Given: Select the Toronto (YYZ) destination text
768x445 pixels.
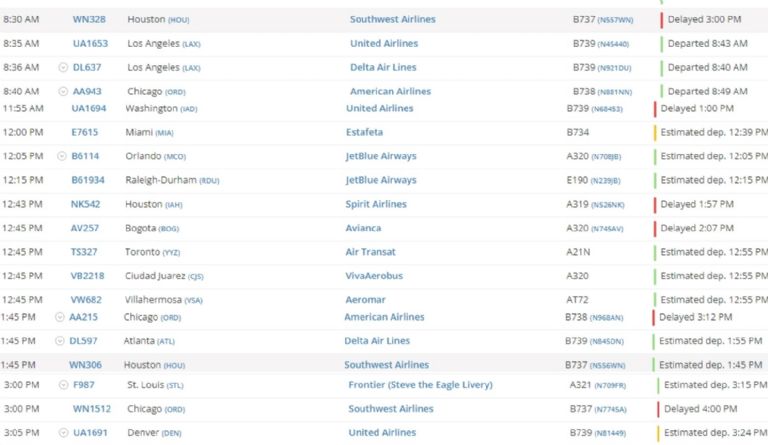Looking at the screenshot, I should pyautogui.click(x=152, y=252).
